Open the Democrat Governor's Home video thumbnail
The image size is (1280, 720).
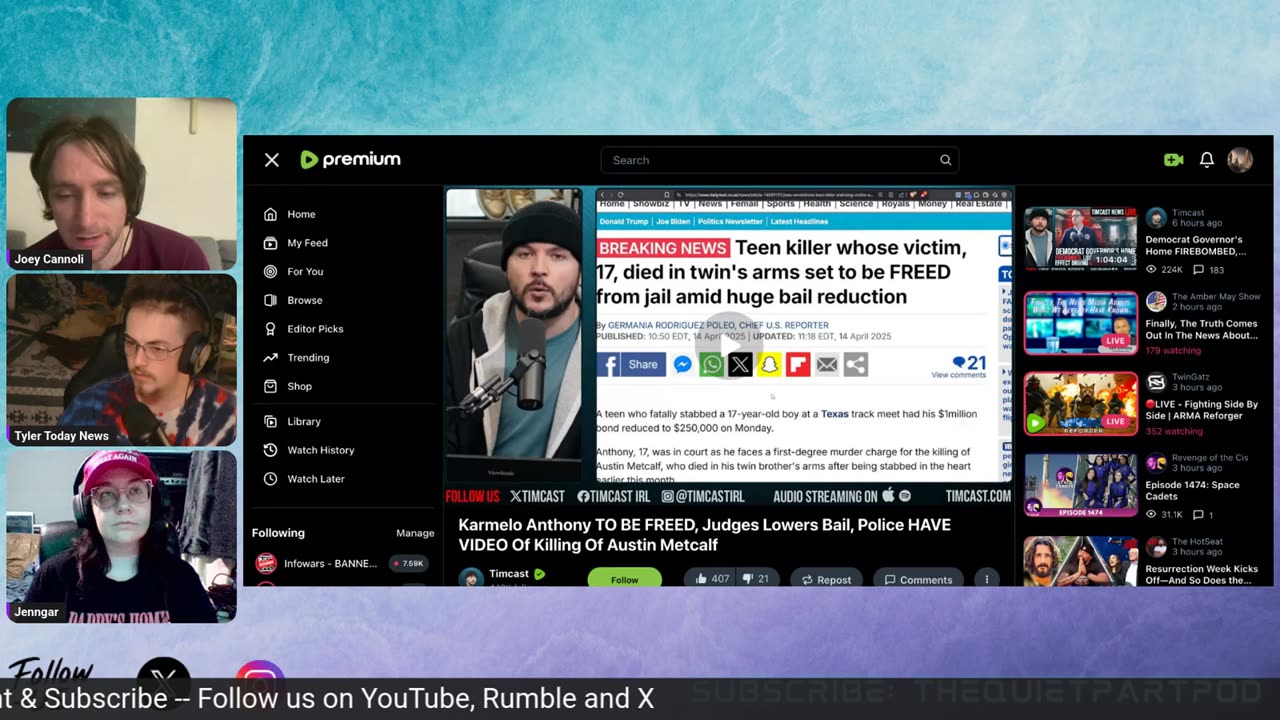[1081, 239]
